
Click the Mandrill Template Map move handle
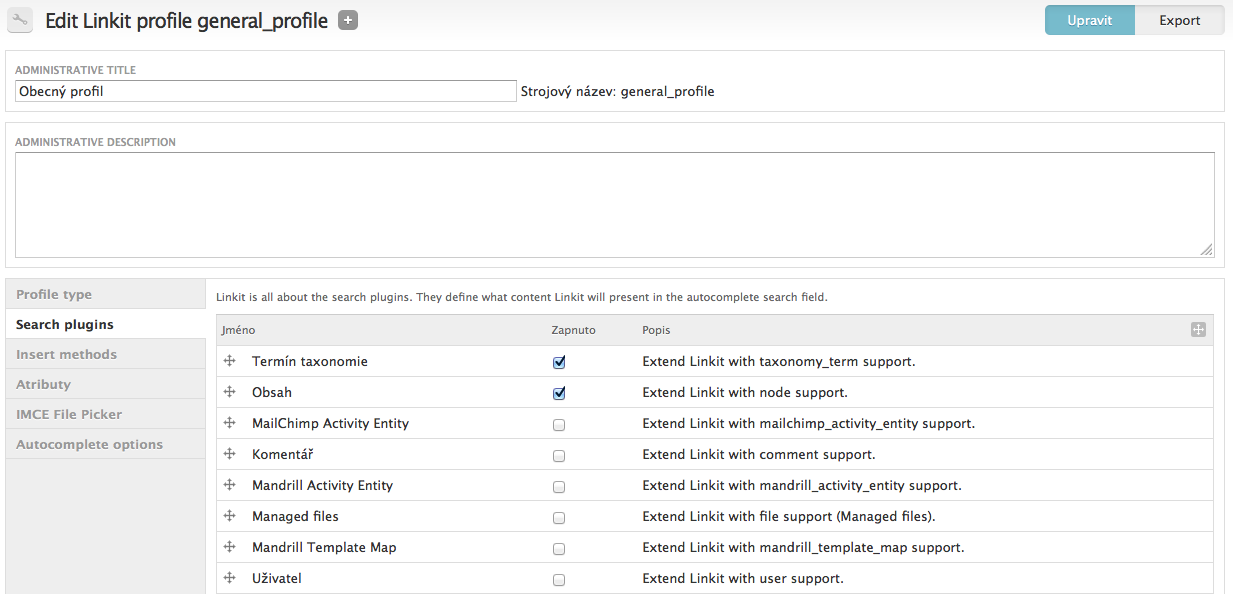coord(229,547)
